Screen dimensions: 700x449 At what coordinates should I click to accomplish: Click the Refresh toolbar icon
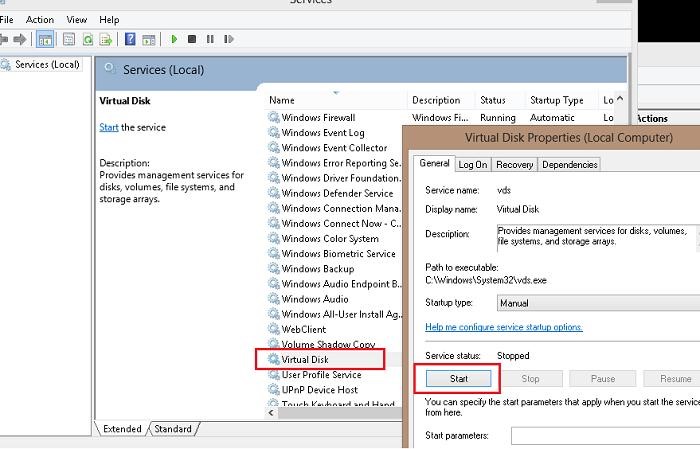tap(87, 39)
